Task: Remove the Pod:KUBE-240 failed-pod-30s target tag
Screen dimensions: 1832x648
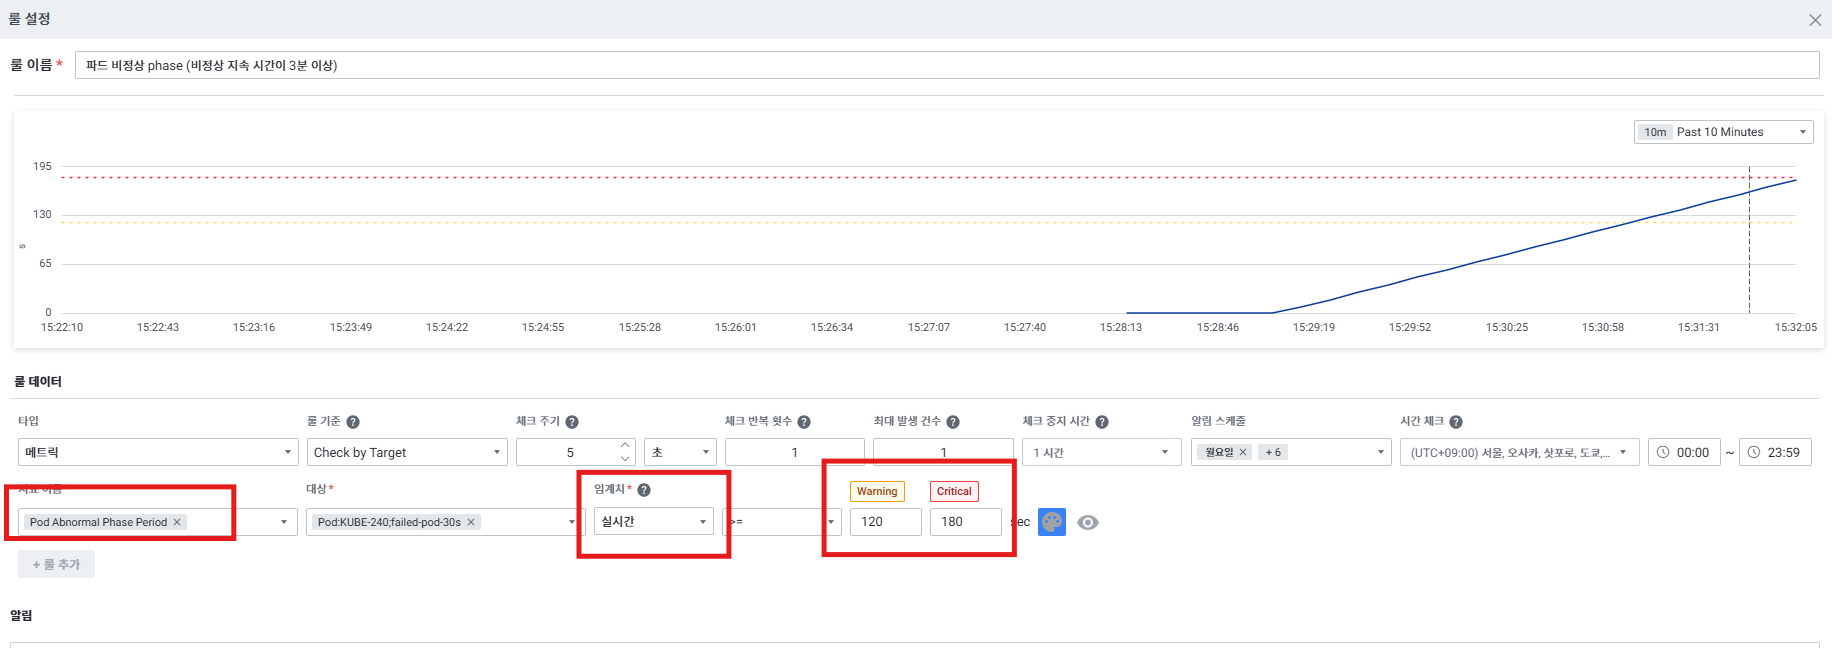Action: coord(471,522)
